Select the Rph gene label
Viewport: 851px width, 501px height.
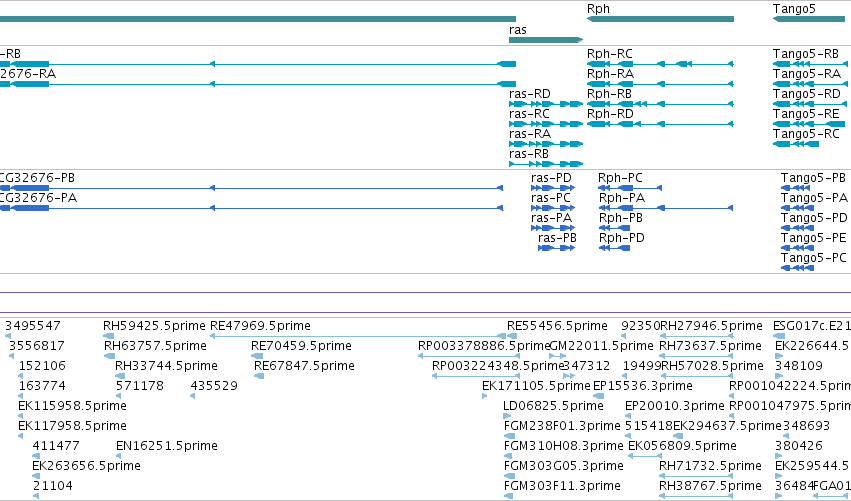pyautogui.click(x=598, y=9)
